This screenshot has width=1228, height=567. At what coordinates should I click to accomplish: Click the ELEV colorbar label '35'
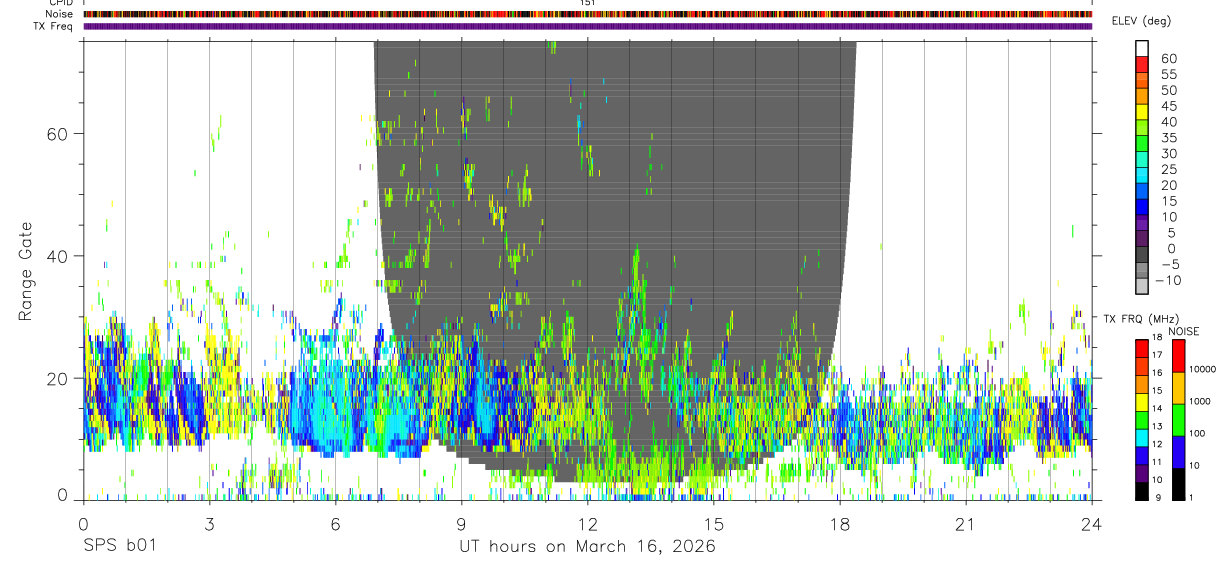pyautogui.click(x=1168, y=138)
